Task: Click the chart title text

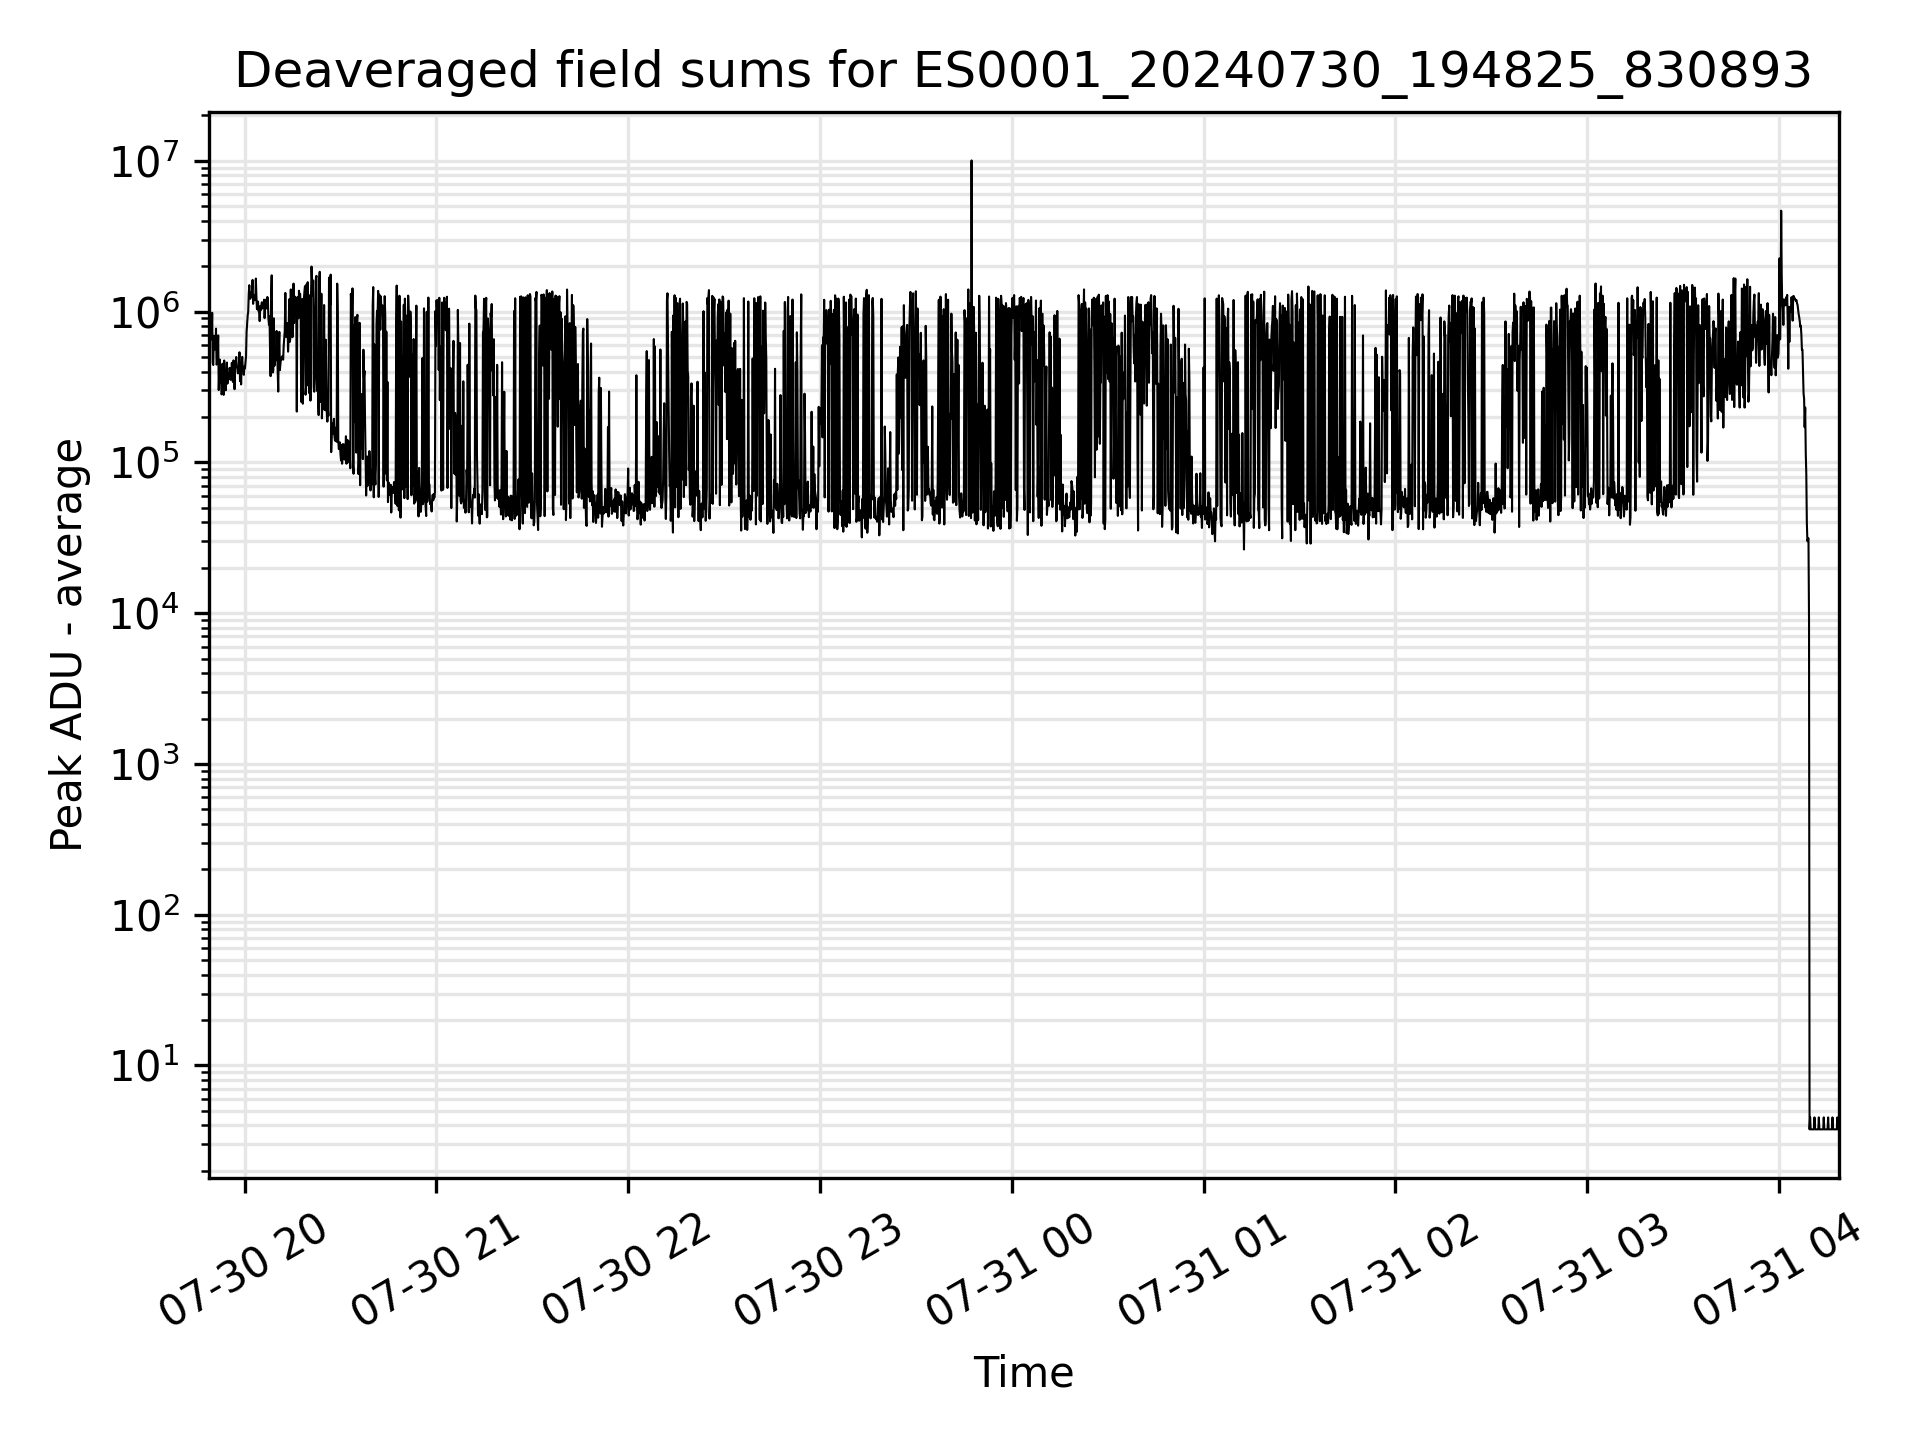Action: pyautogui.click(x=1023, y=71)
